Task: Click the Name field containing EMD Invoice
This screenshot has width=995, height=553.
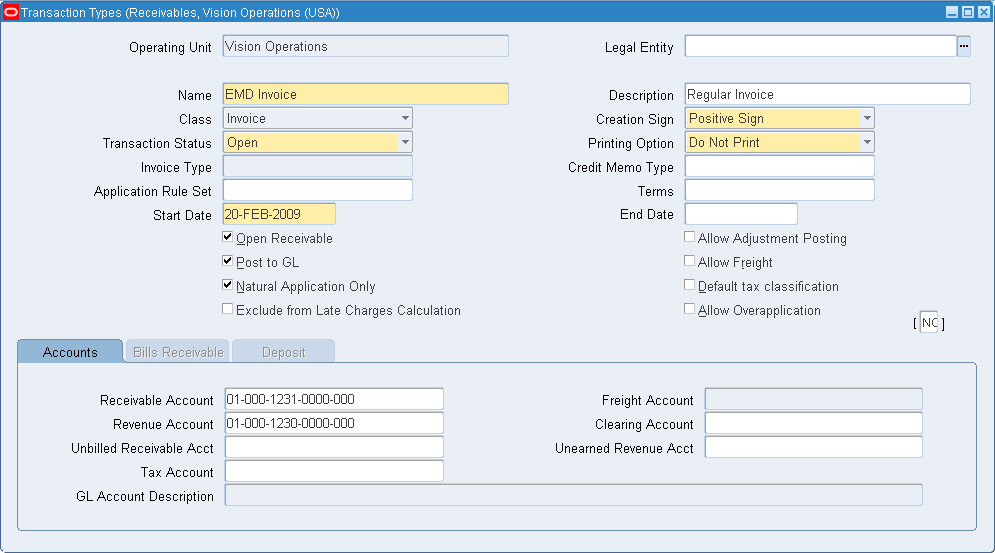Action: 366,95
